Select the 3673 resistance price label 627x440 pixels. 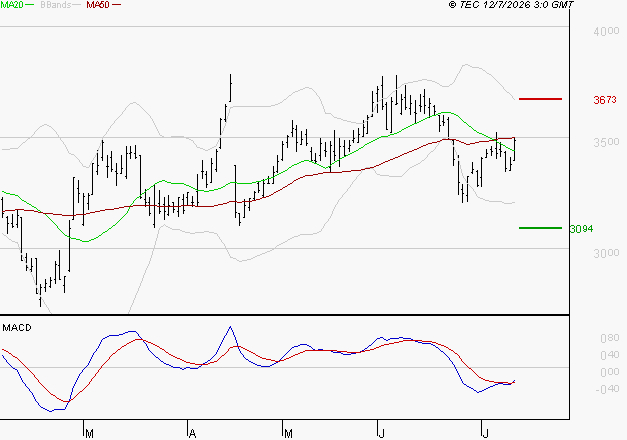coord(605,100)
